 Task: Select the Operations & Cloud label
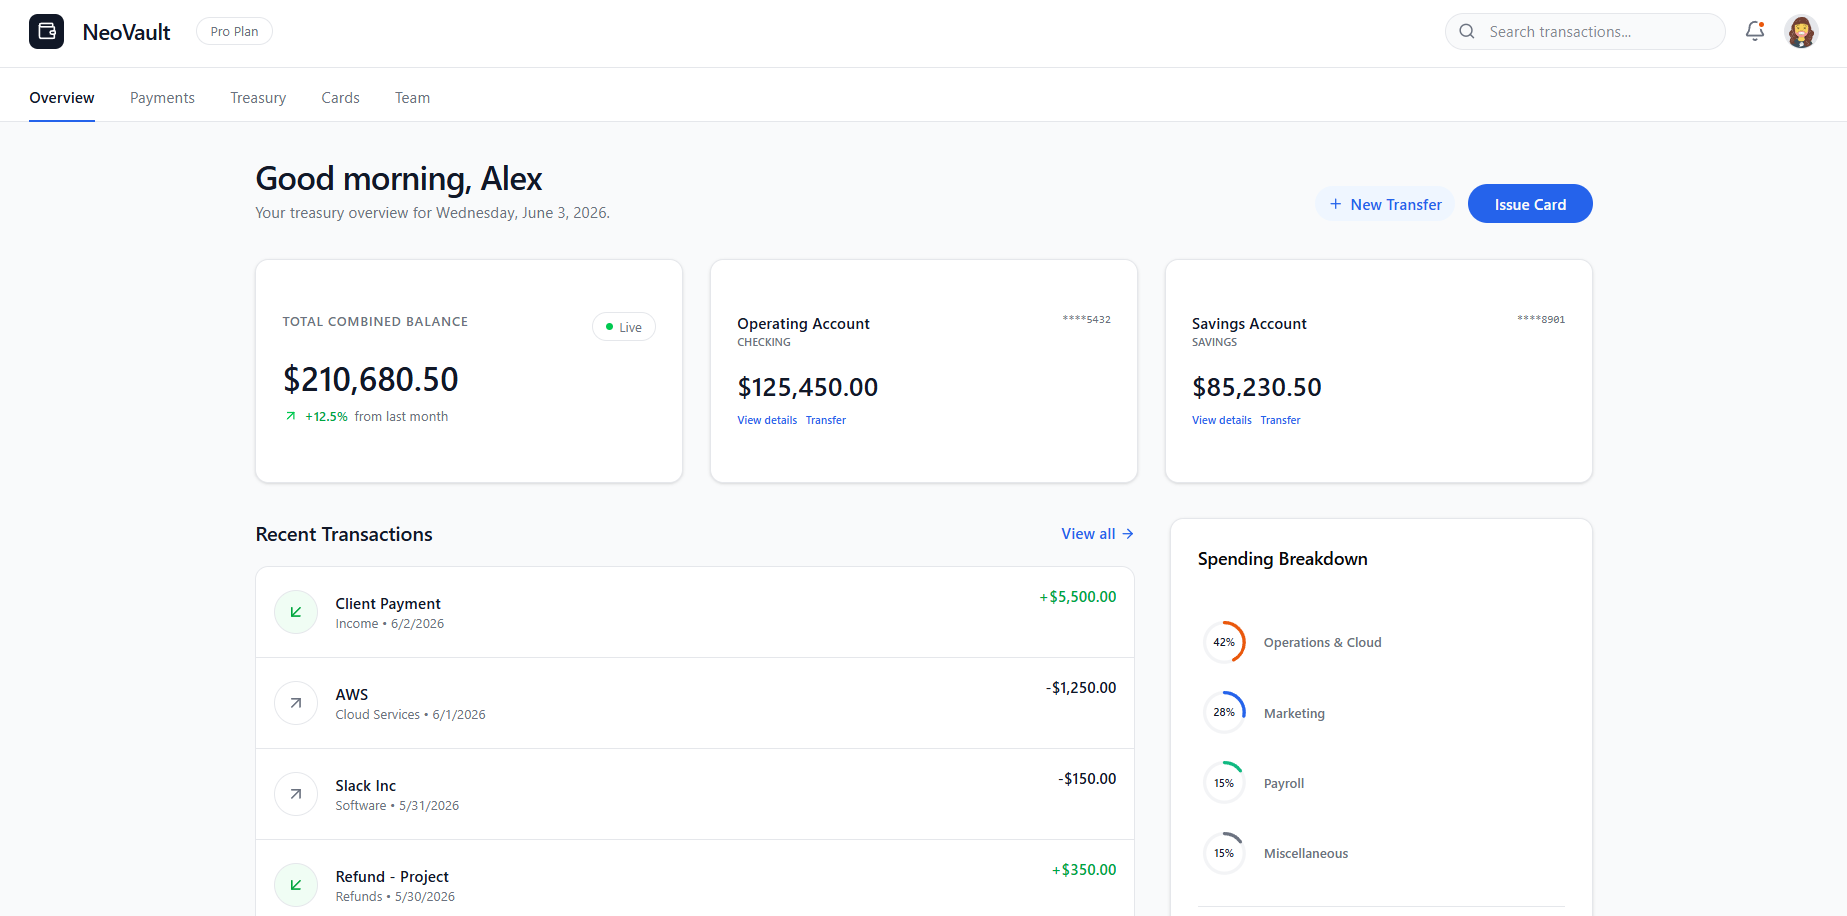1323,643
